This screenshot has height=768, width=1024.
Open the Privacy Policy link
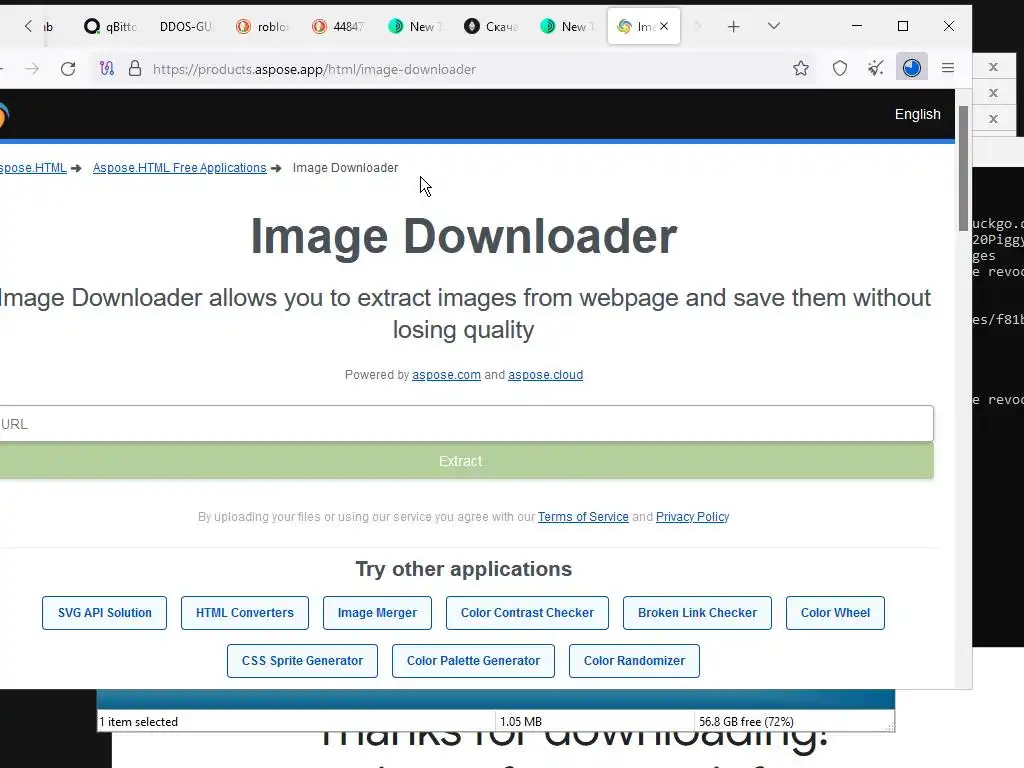coord(692,517)
